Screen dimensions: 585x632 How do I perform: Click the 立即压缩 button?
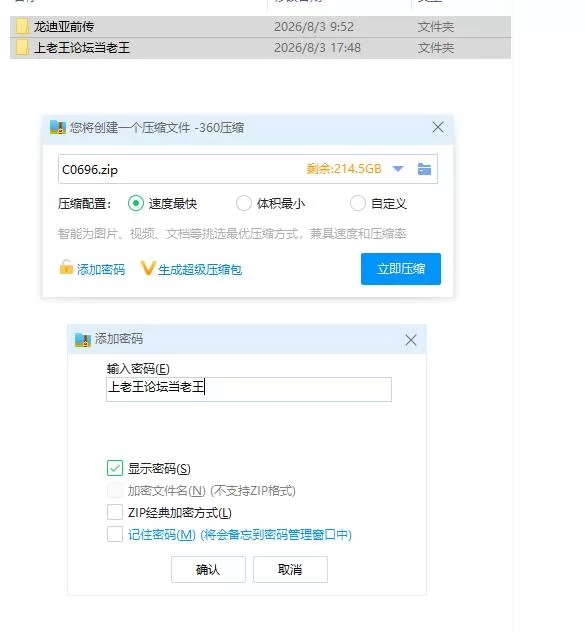point(401,269)
